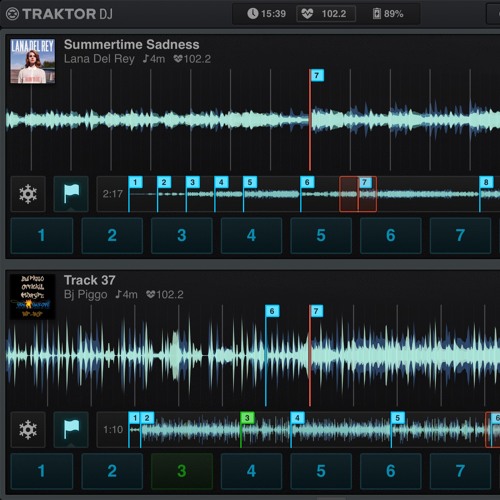Trigger hotcue button 6 on Track 37 deck
The width and height of the screenshot is (500, 500).
click(x=391, y=471)
